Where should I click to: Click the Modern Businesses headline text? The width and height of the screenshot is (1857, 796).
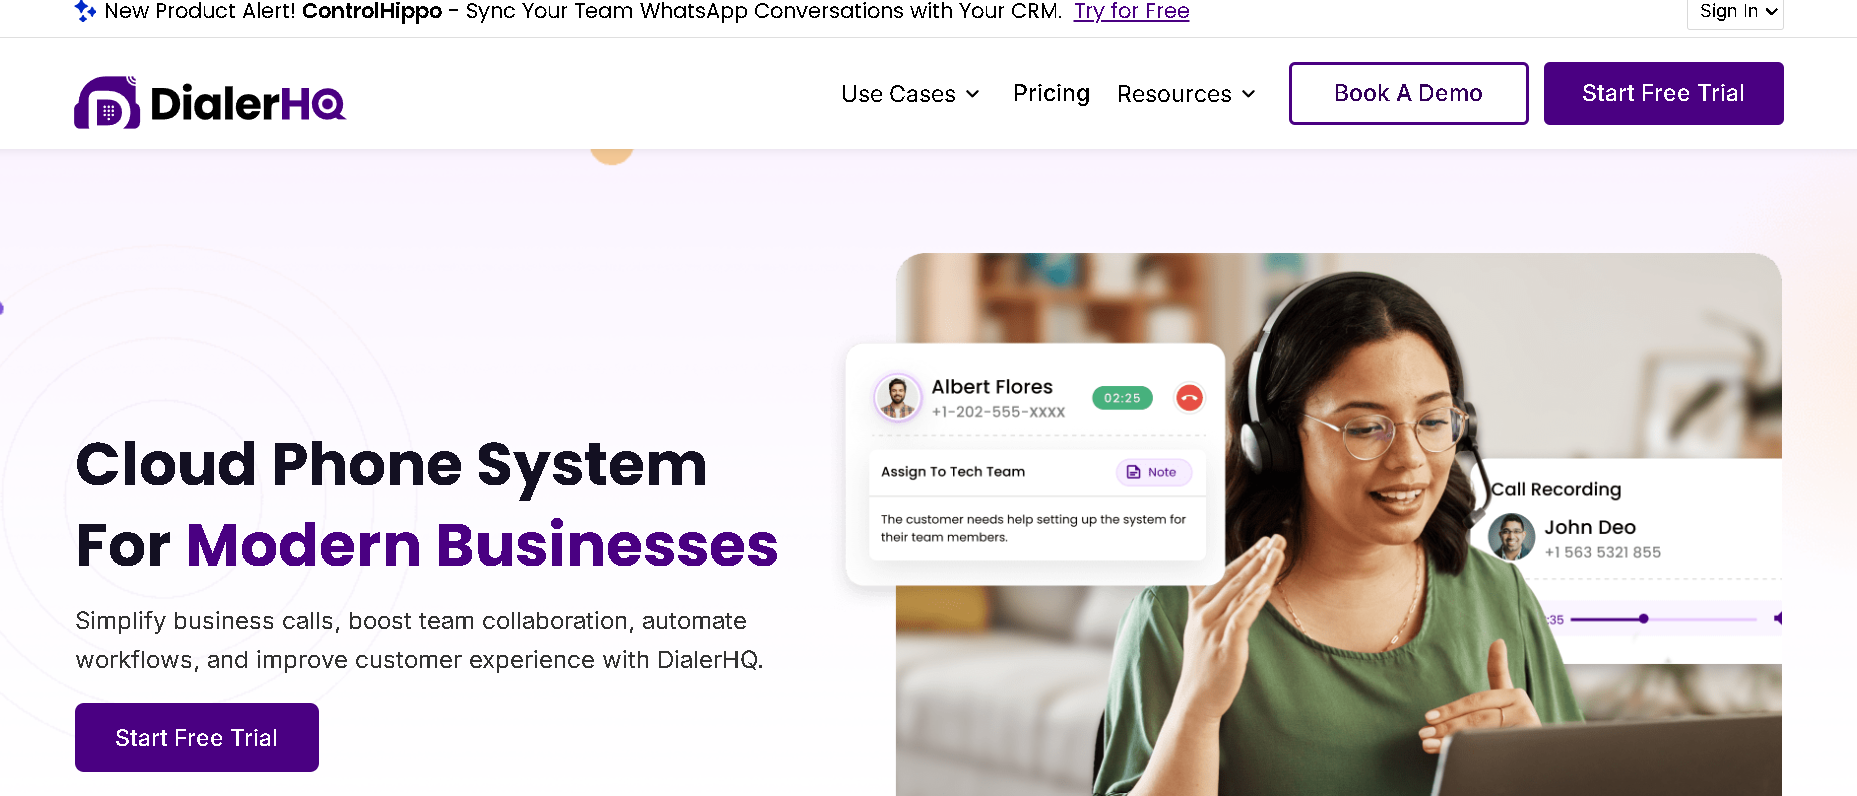(x=482, y=545)
